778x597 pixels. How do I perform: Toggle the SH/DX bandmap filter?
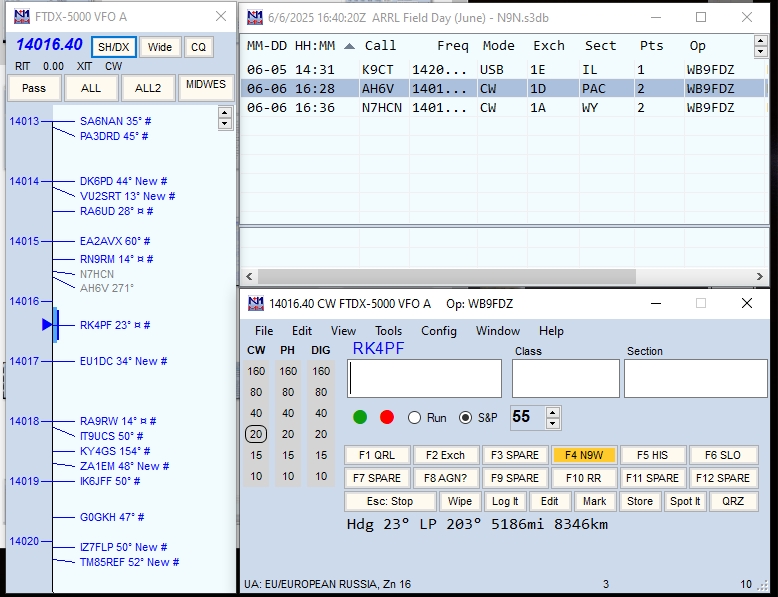pos(113,47)
